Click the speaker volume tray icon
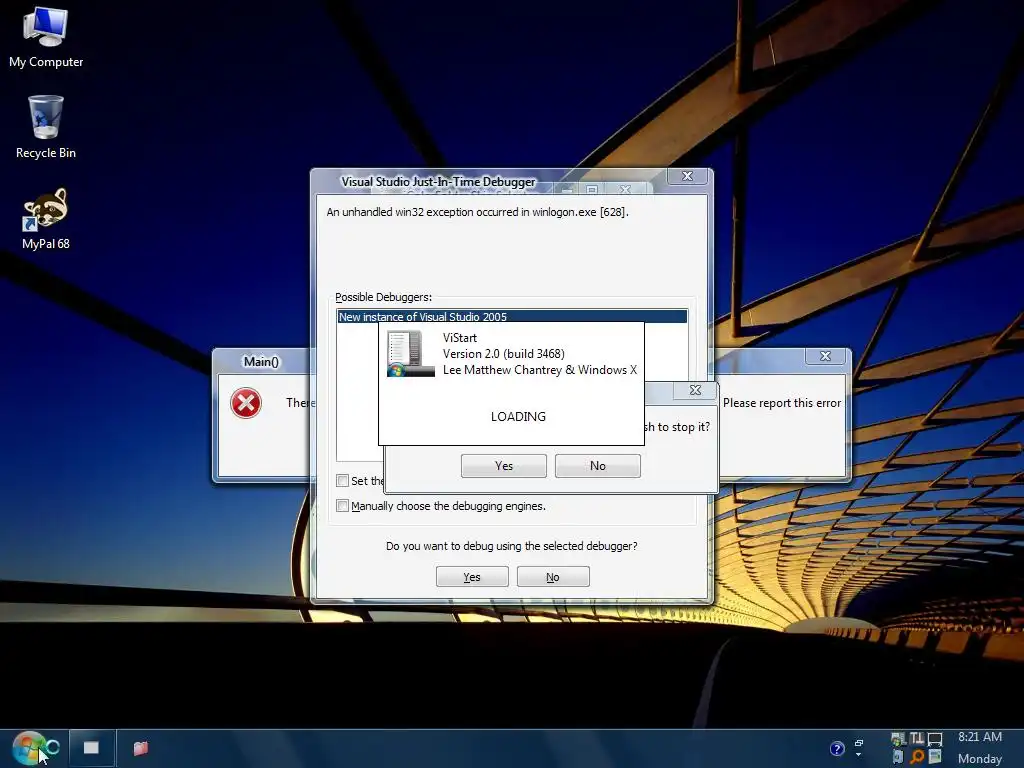Image resolution: width=1024 pixels, height=768 pixels. tap(898, 756)
